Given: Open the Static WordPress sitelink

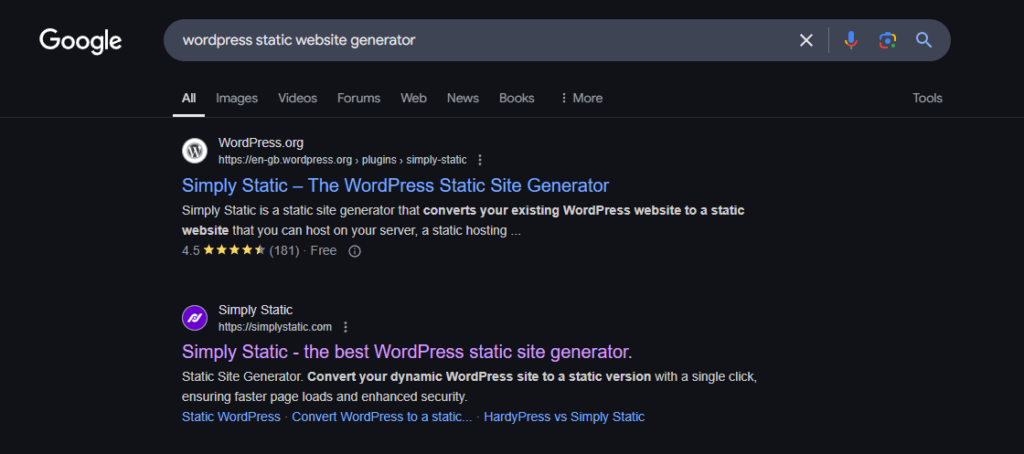Looking at the screenshot, I should tap(231, 417).
